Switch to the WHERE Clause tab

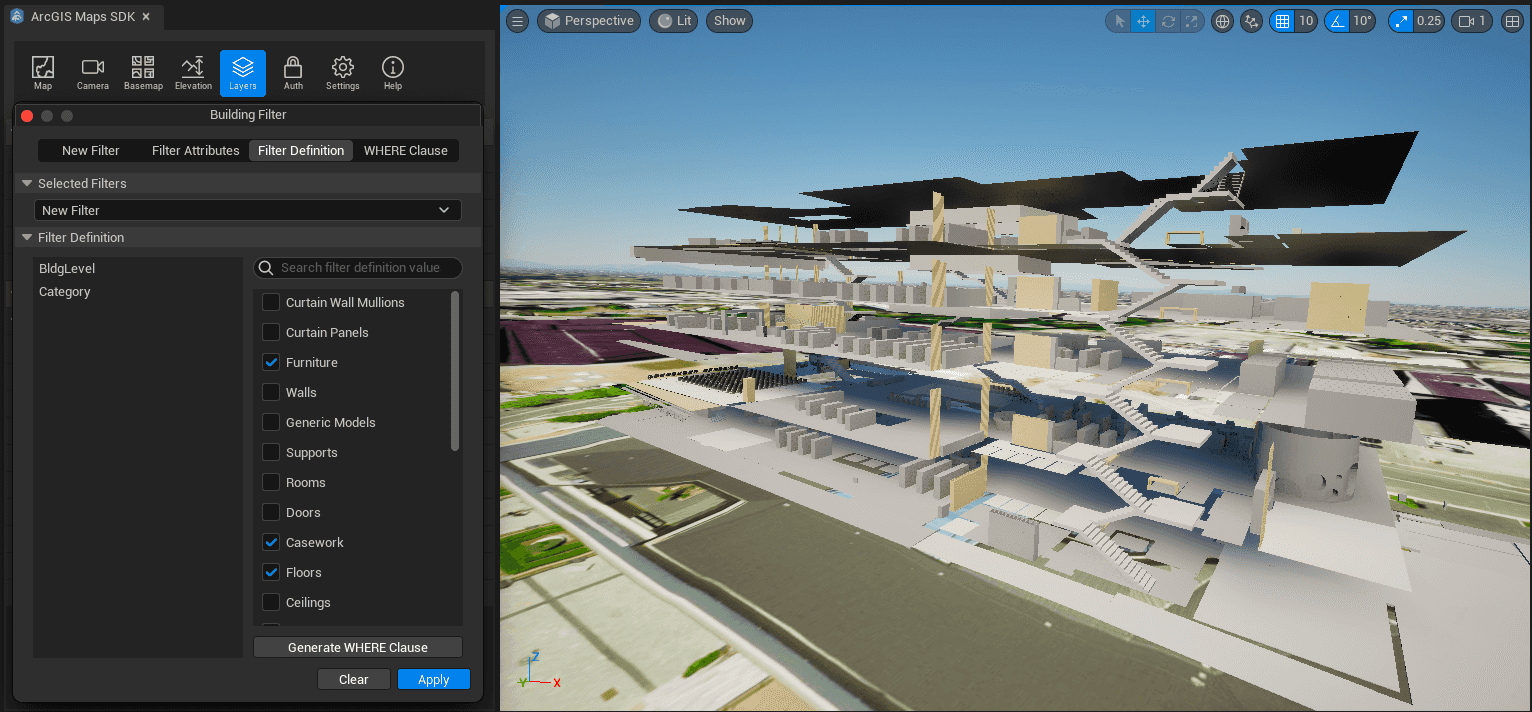[406, 150]
